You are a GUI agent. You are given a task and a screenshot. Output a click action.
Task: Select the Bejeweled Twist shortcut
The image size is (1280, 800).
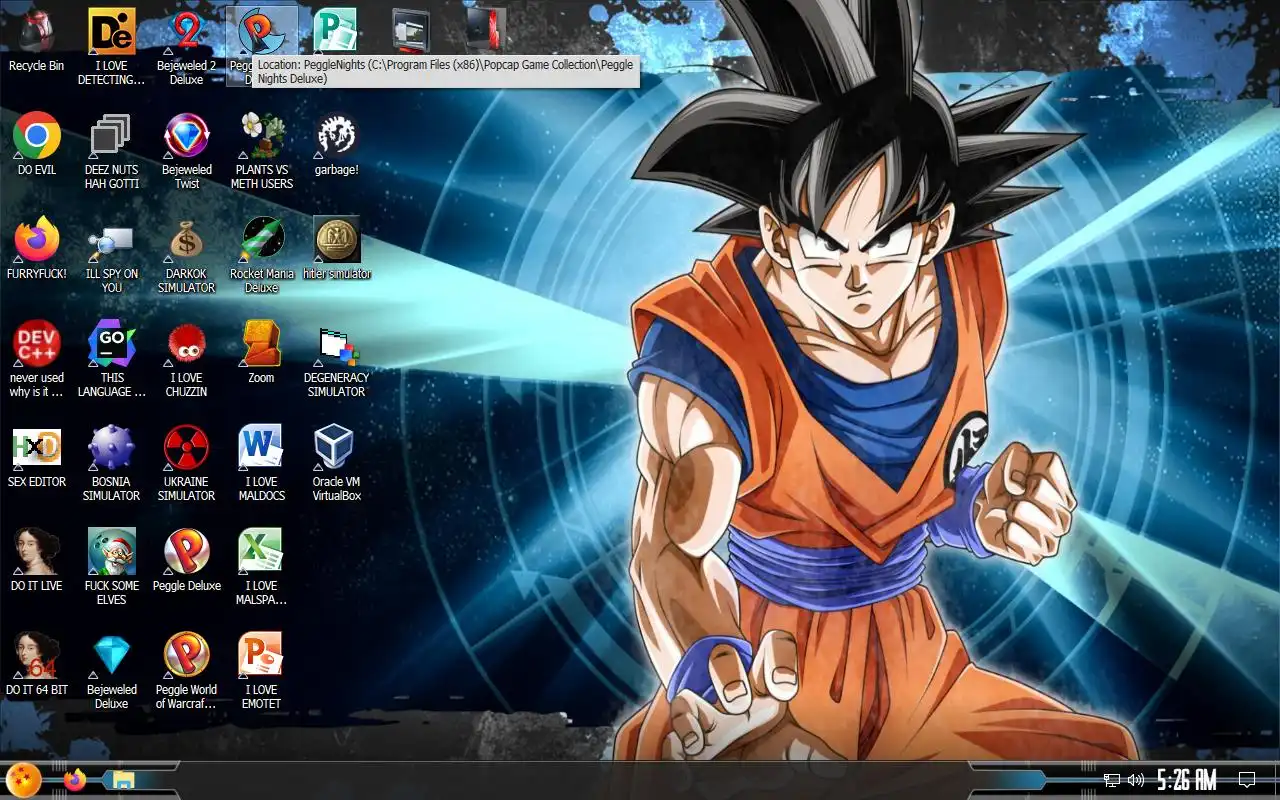(187, 151)
